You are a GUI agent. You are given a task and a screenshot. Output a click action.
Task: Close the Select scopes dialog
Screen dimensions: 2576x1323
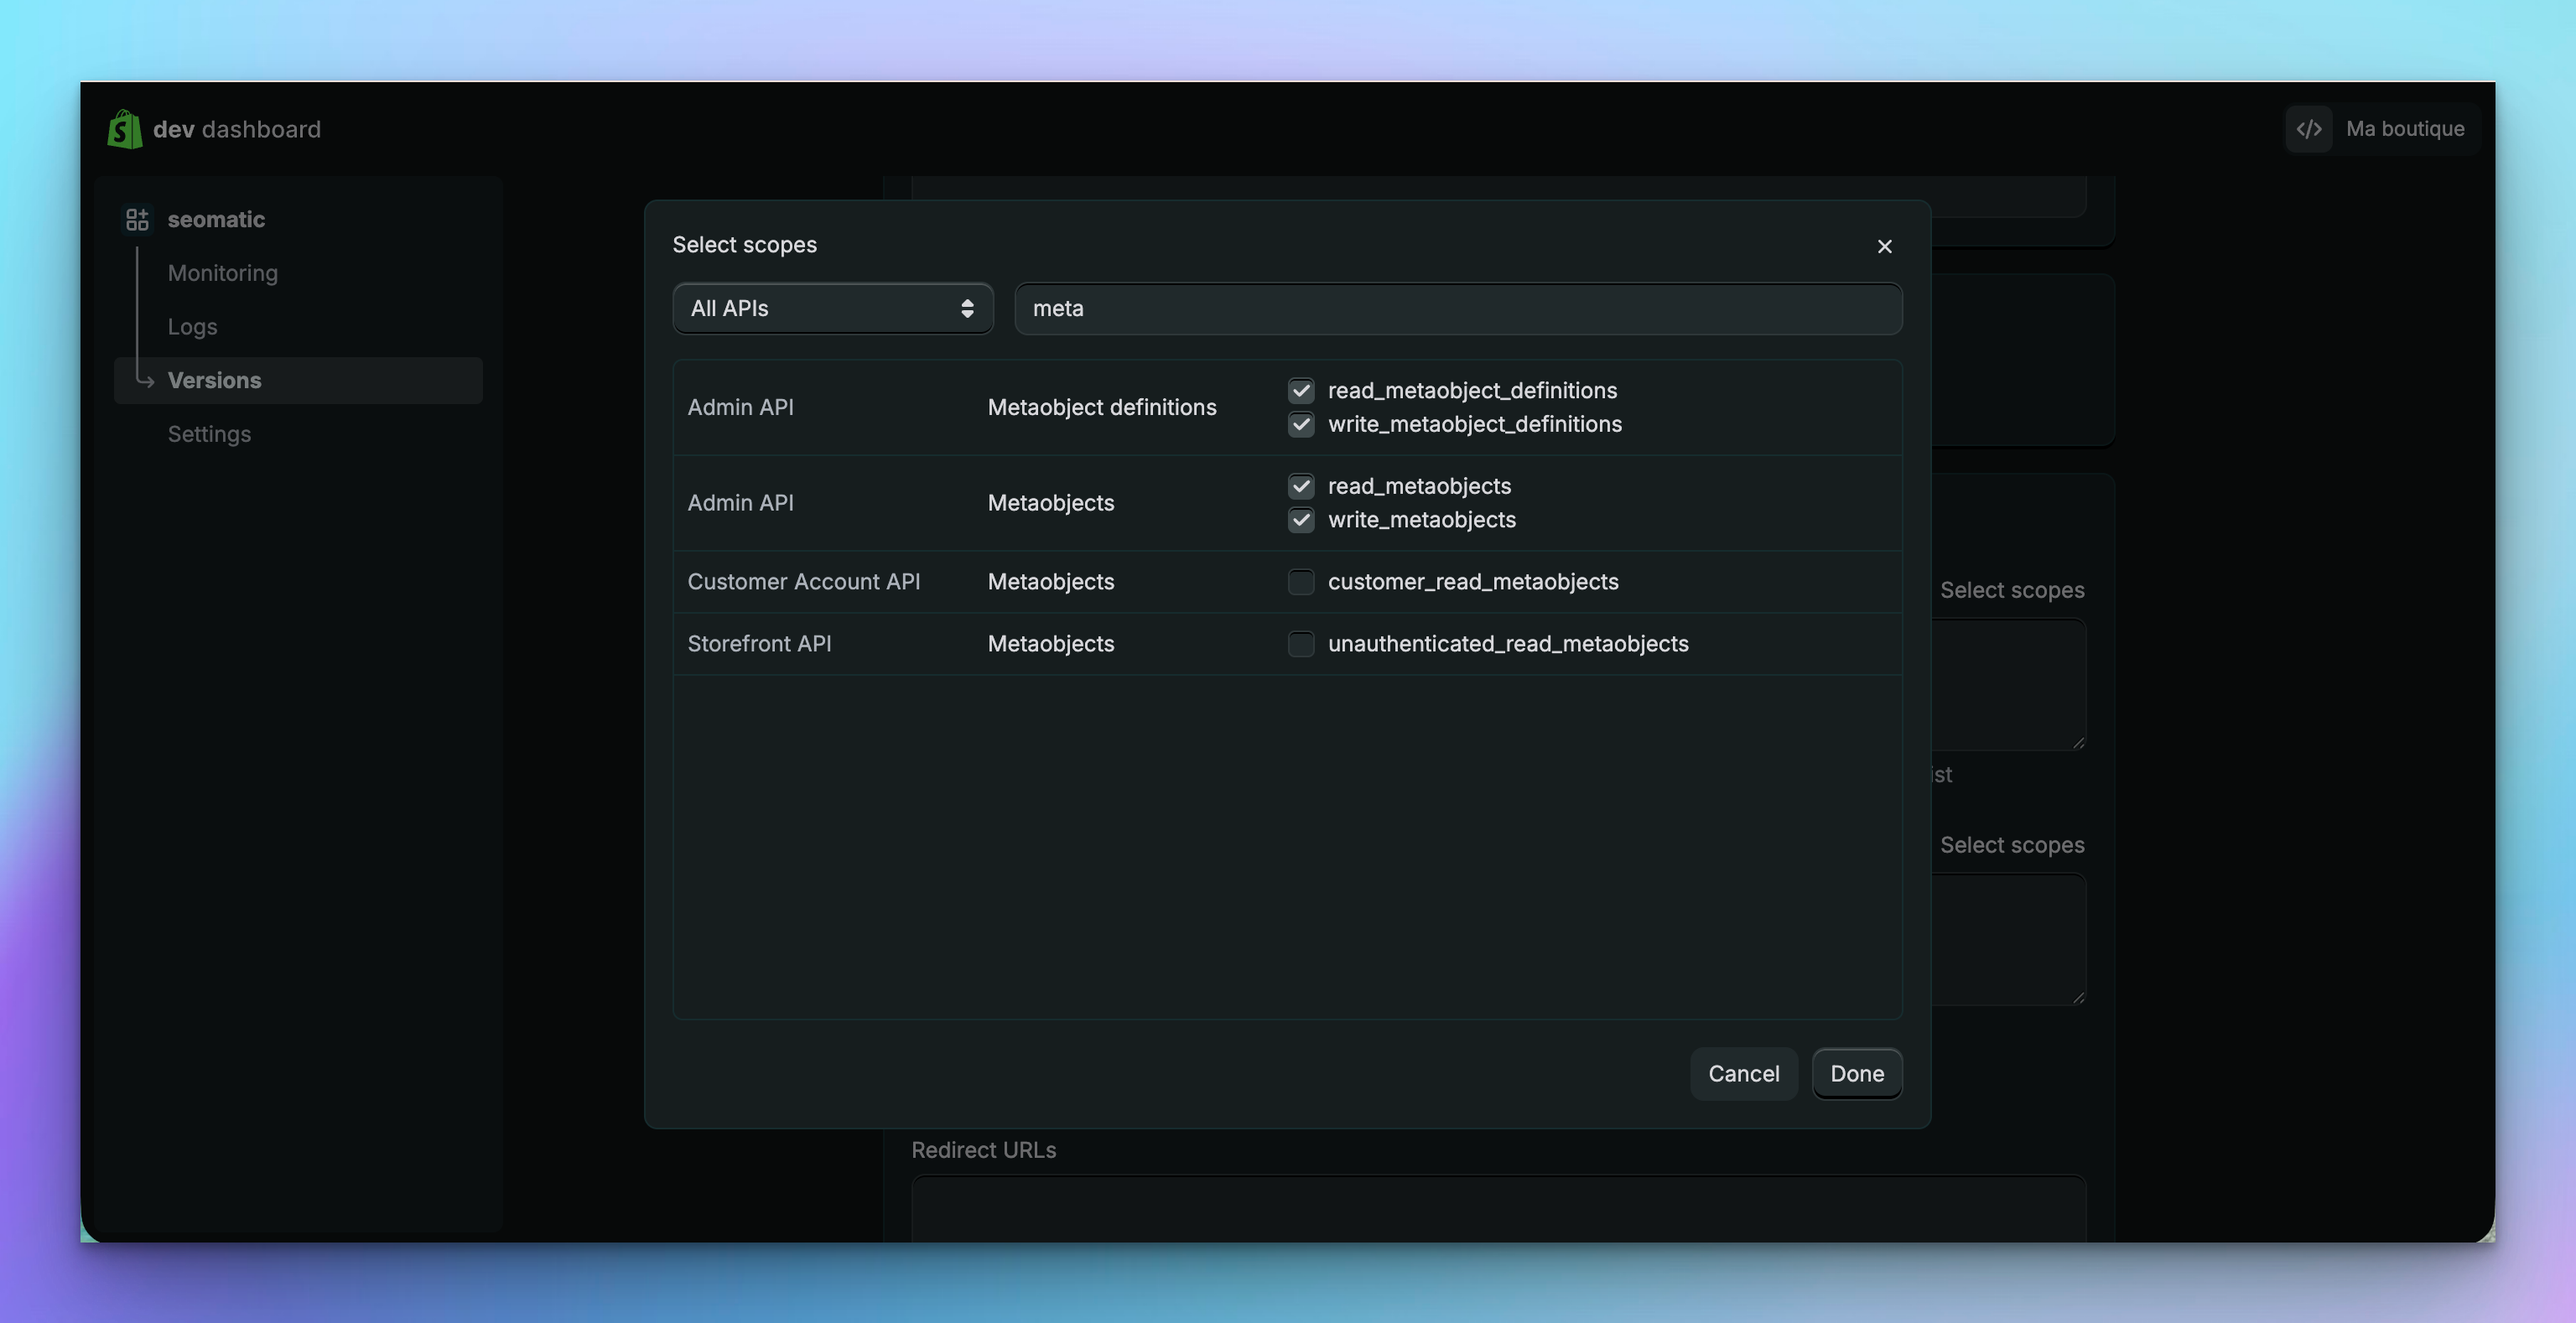(1884, 246)
